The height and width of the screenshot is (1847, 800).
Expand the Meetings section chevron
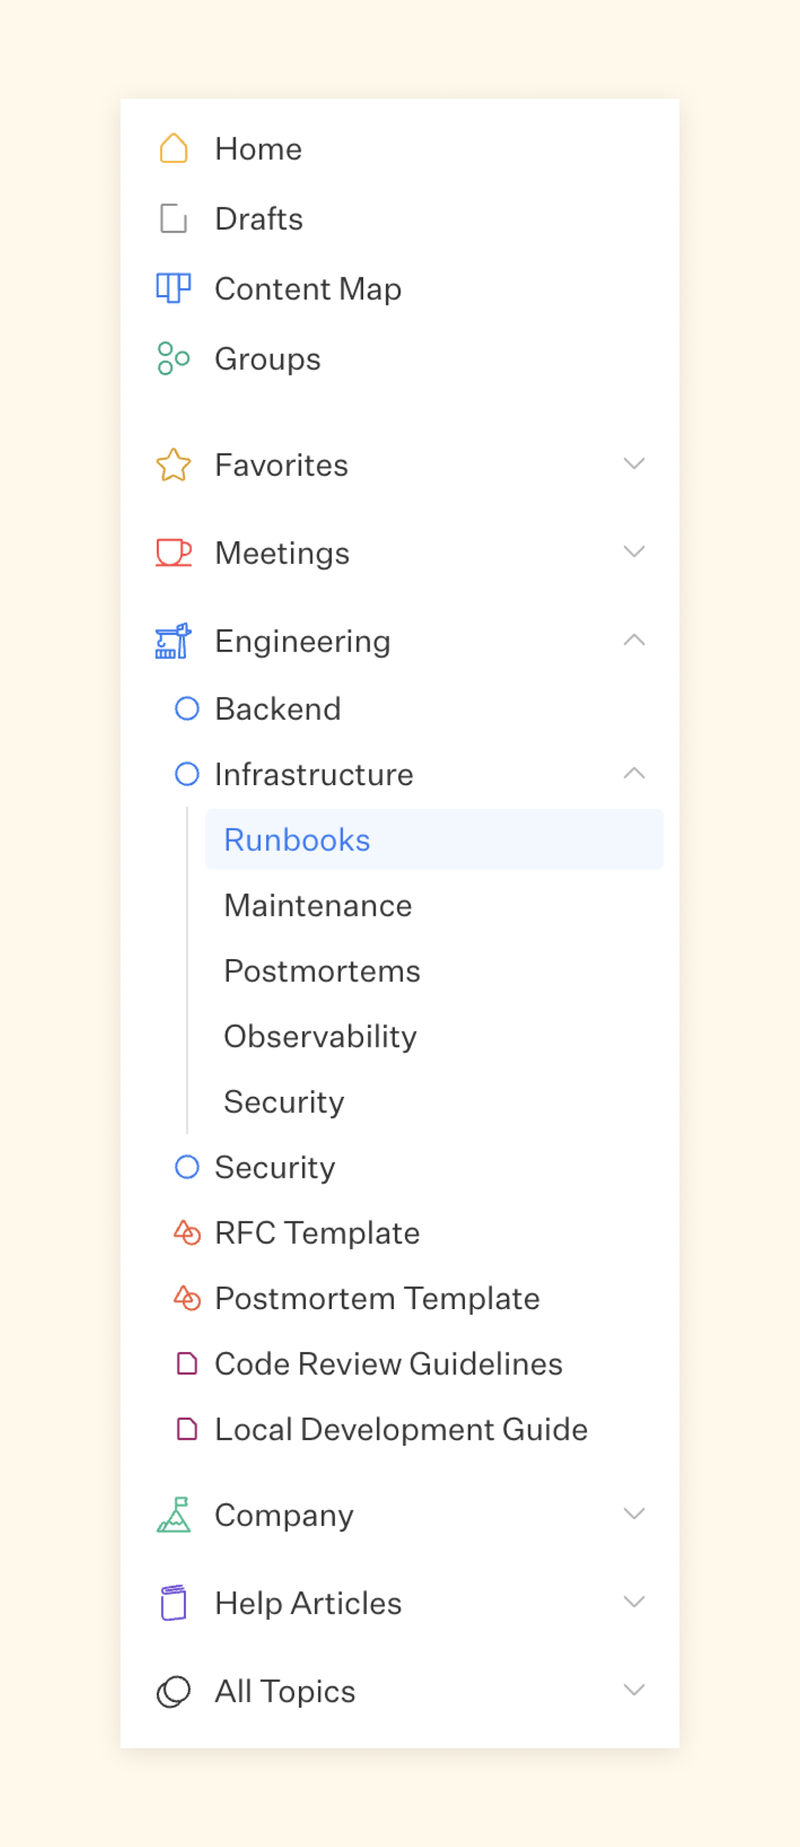coord(634,552)
